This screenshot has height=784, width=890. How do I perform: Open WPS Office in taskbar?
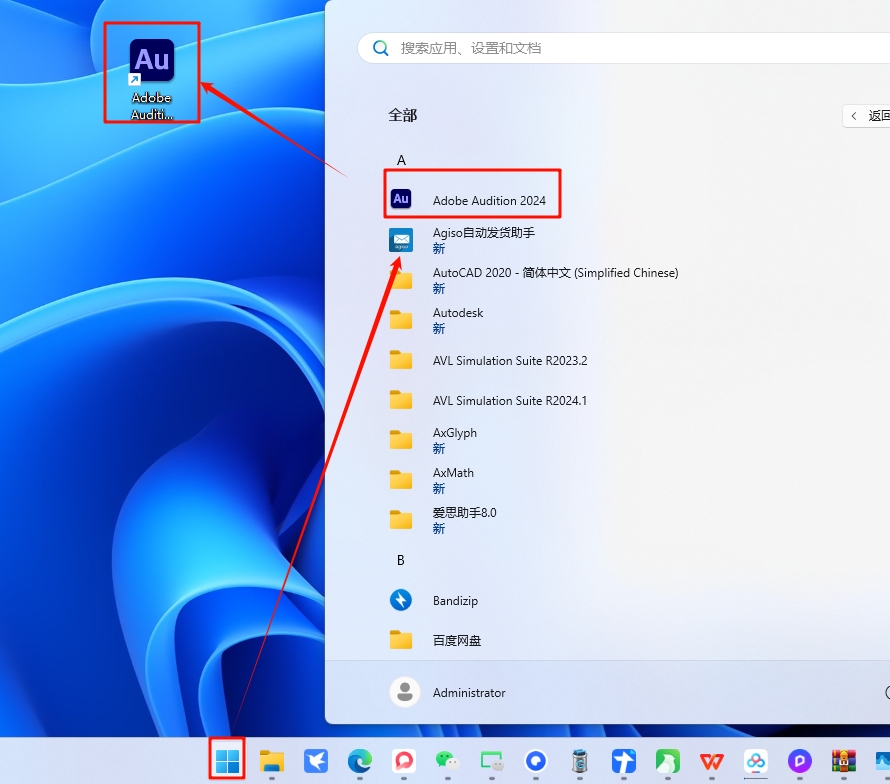coord(712,762)
